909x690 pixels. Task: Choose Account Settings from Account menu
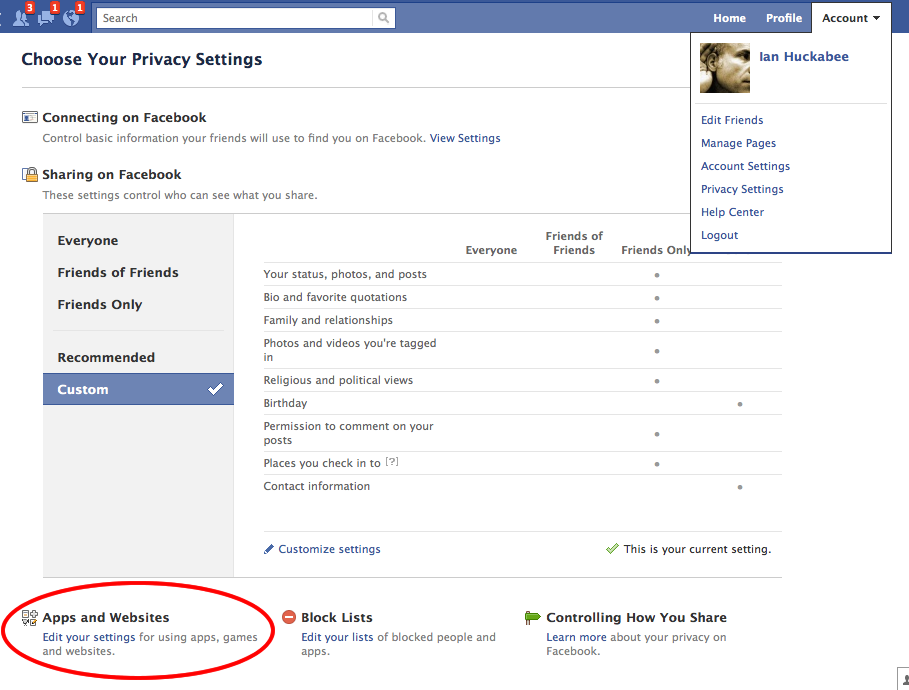745,166
